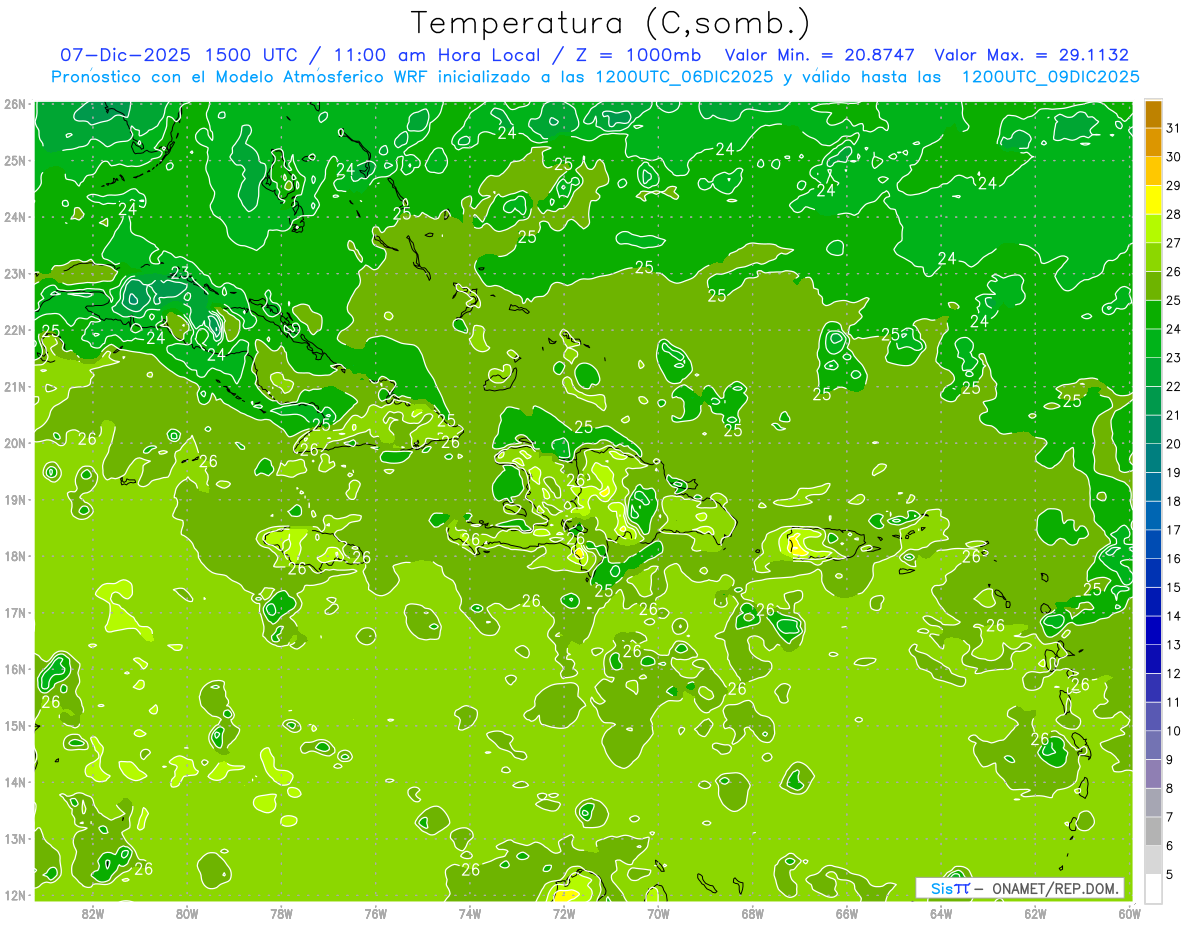Viewport: 1200px width, 927px height.
Task: Click the '70W' longitude axis label
Action: [658, 913]
